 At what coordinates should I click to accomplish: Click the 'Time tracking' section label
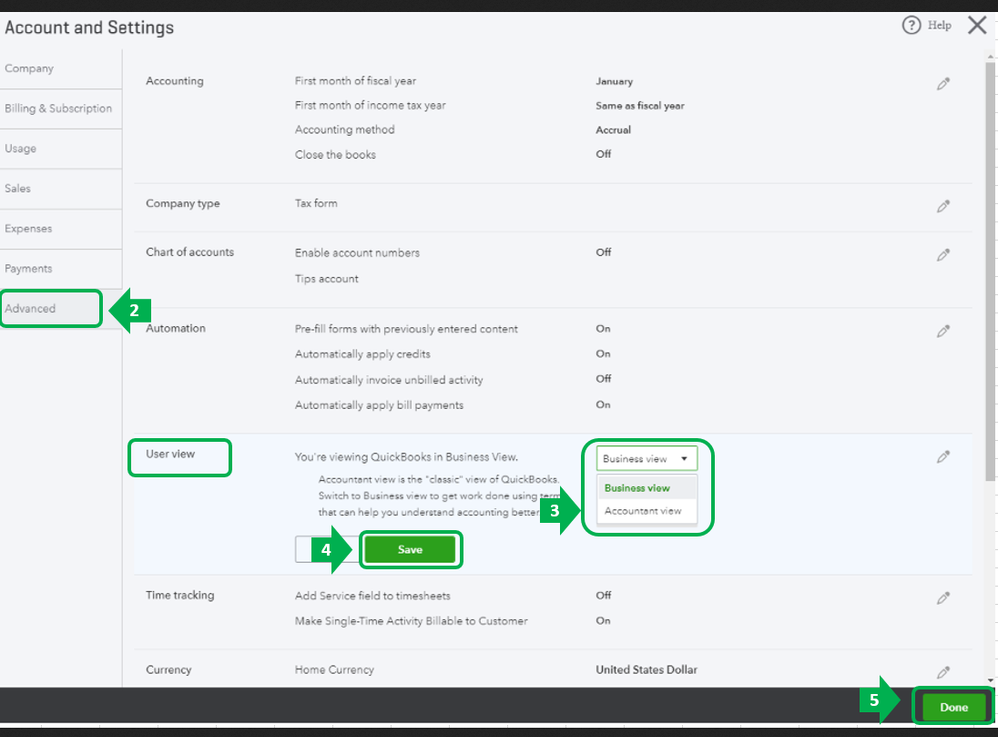[179, 595]
